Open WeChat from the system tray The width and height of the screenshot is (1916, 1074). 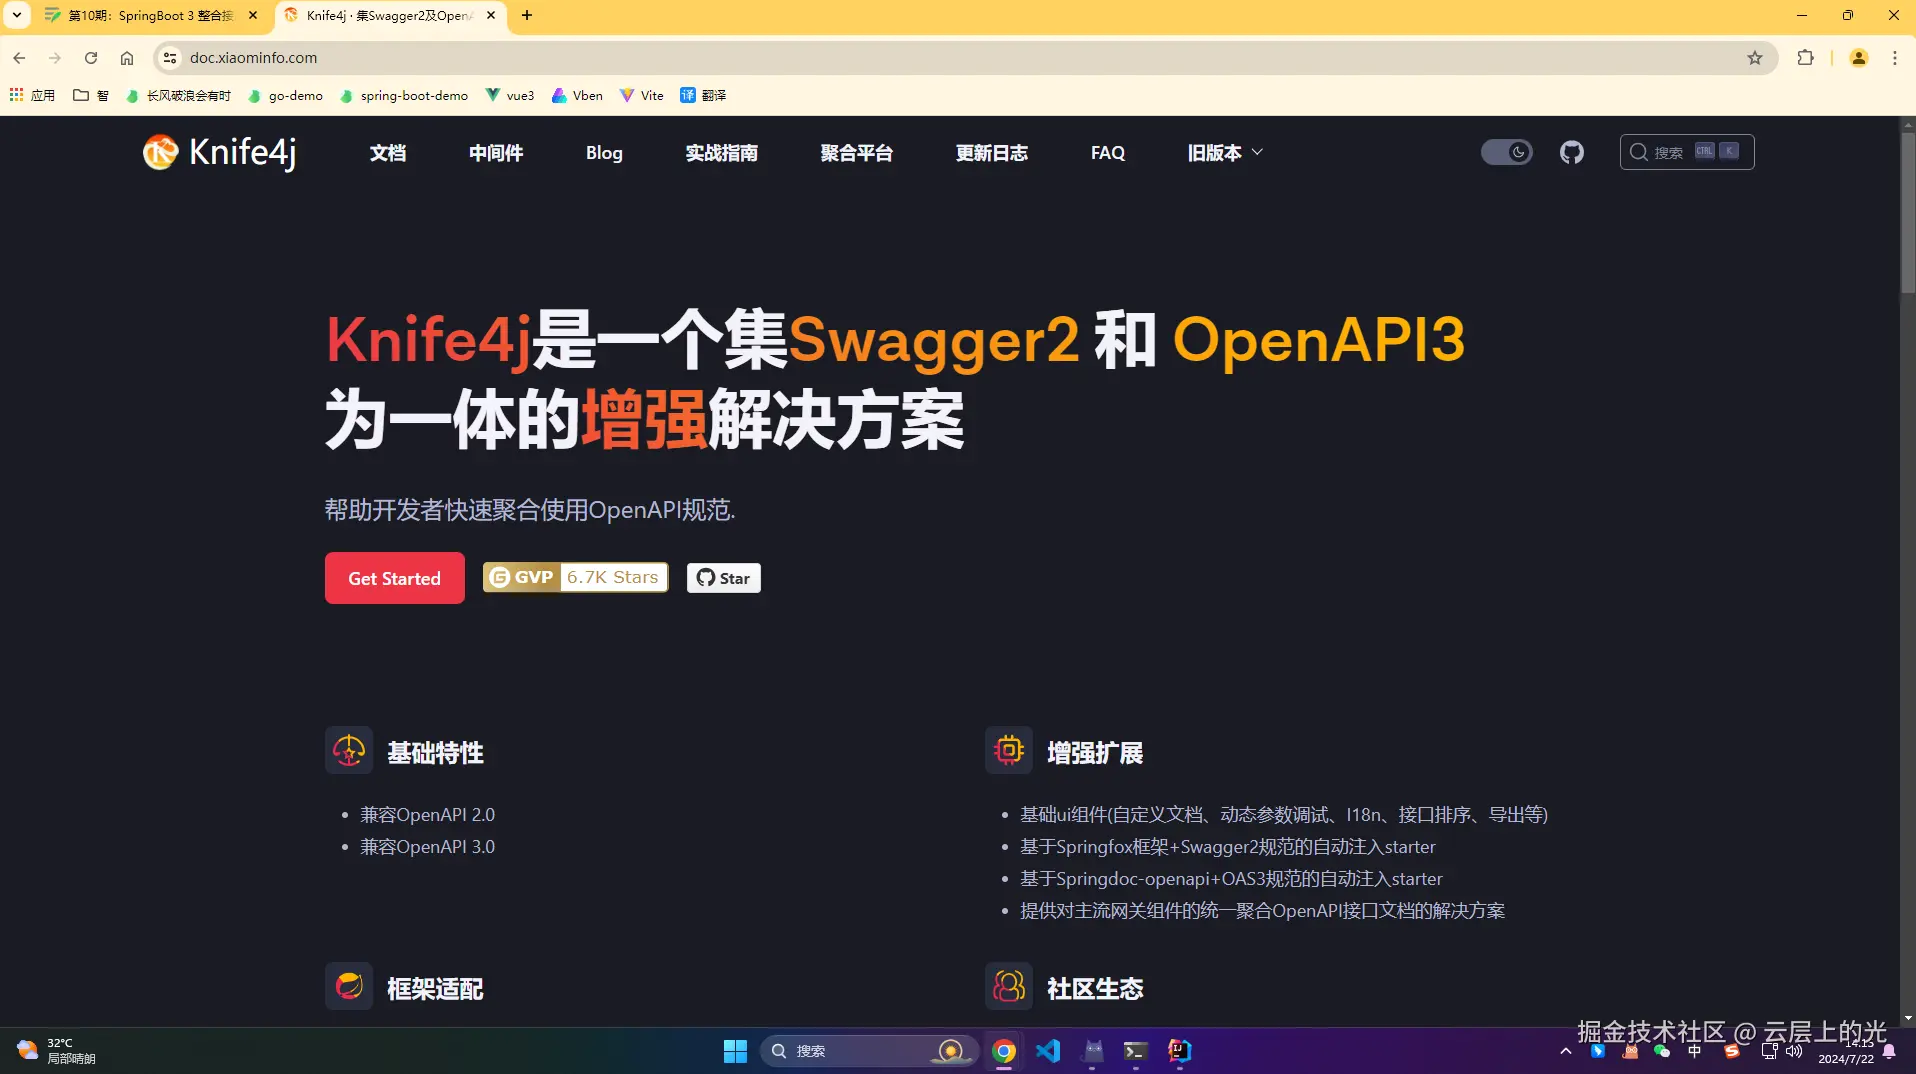click(1662, 1051)
